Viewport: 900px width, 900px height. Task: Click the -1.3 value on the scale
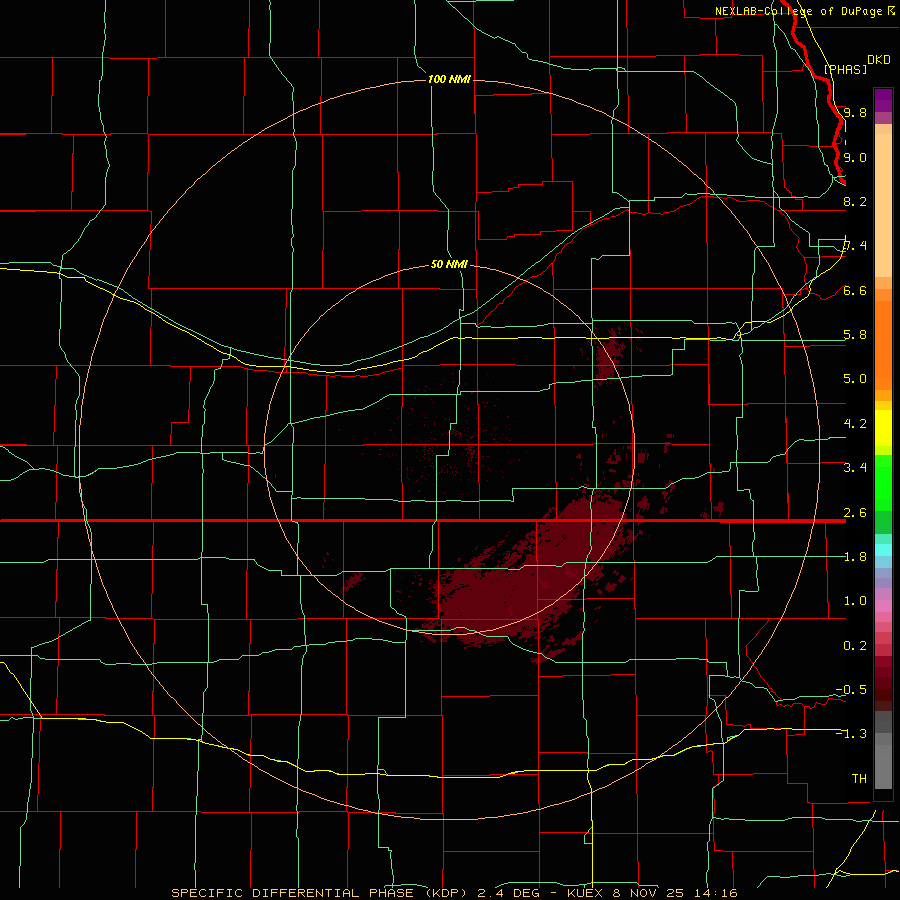pyautogui.click(x=851, y=734)
